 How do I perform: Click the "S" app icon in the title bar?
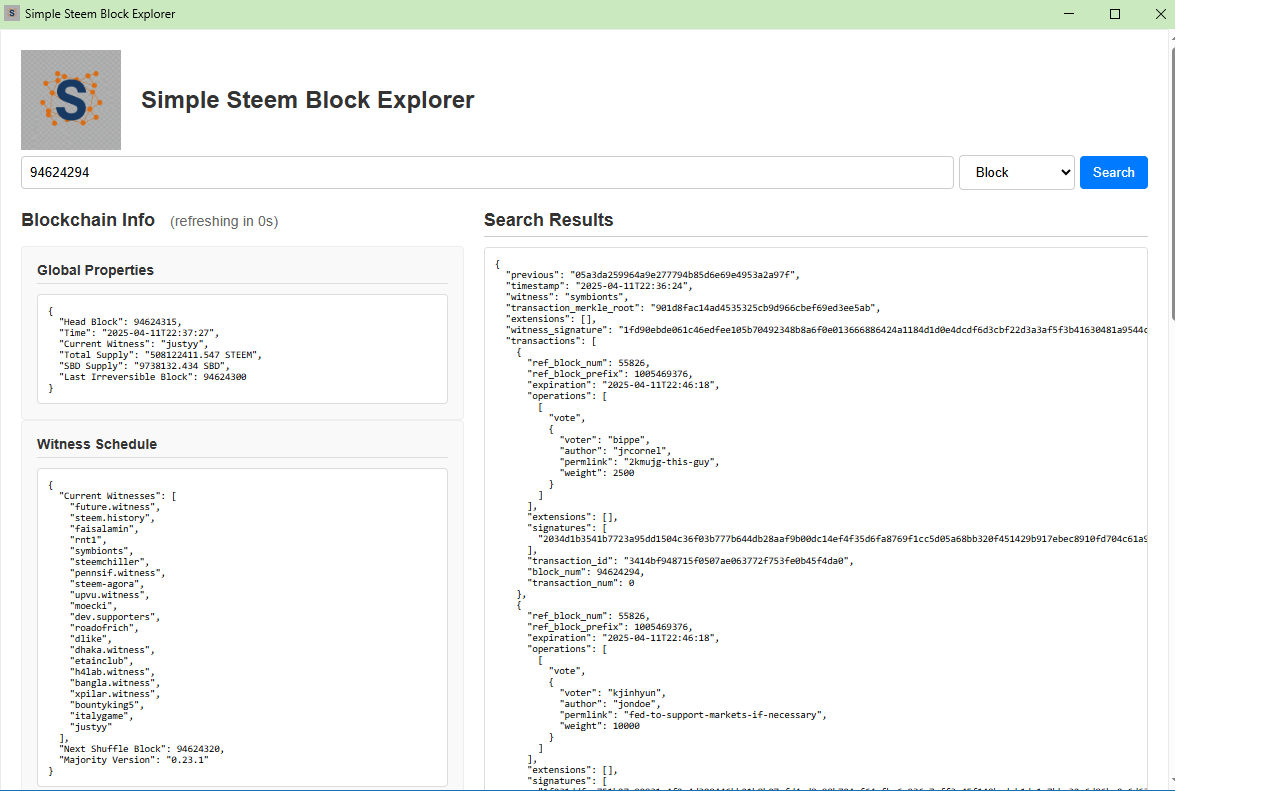coord(11,13)
